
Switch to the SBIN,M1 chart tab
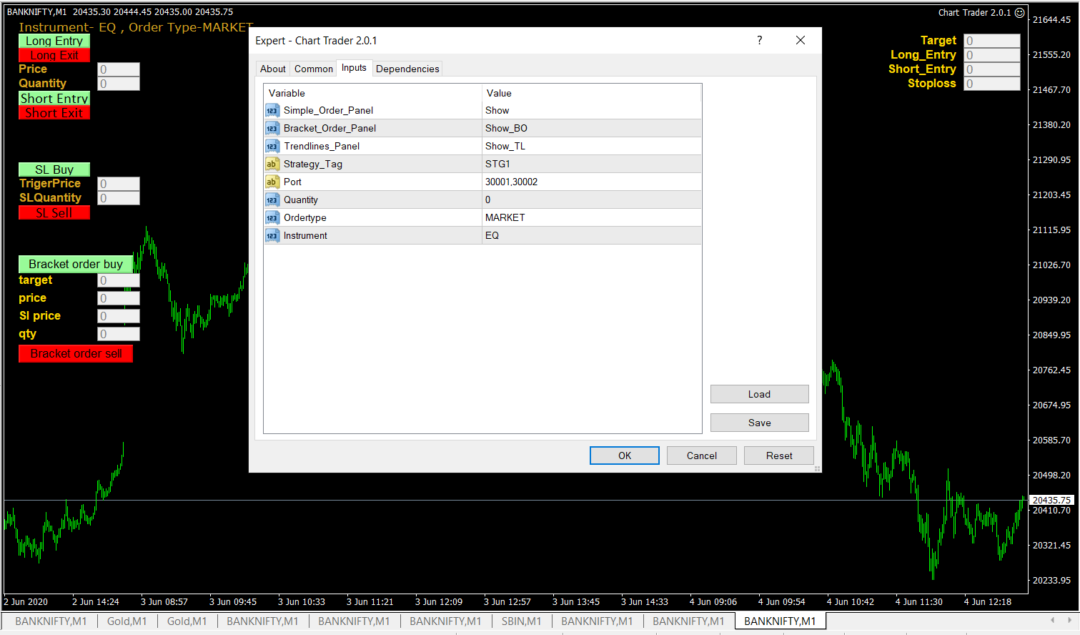click(521, 620)
